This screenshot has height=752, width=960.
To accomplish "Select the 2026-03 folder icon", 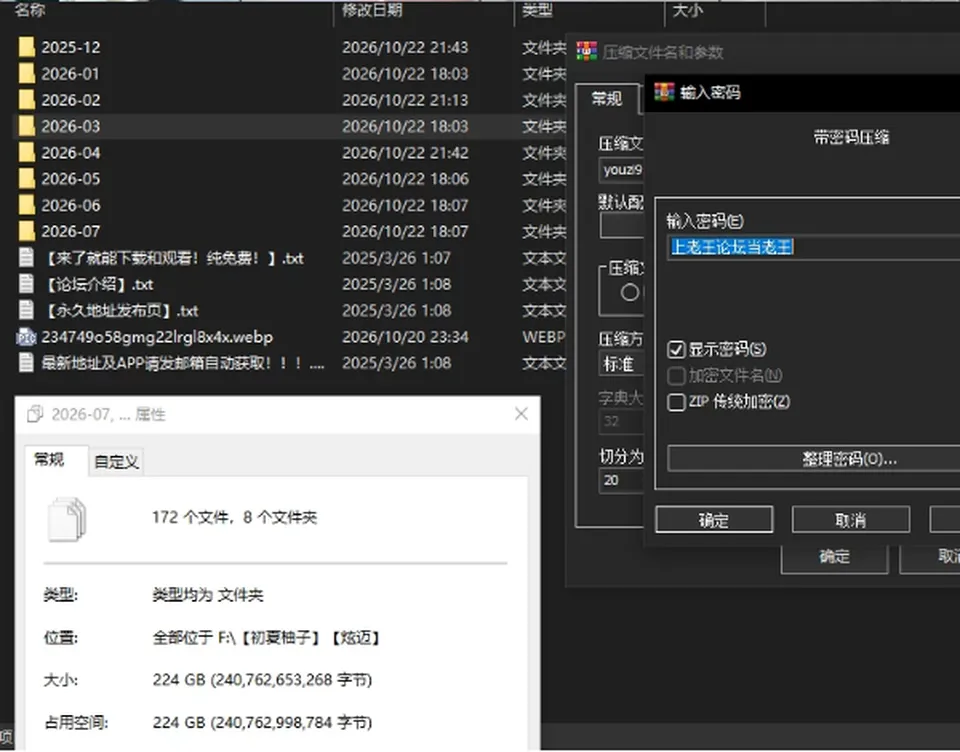I will pos(26,126).
